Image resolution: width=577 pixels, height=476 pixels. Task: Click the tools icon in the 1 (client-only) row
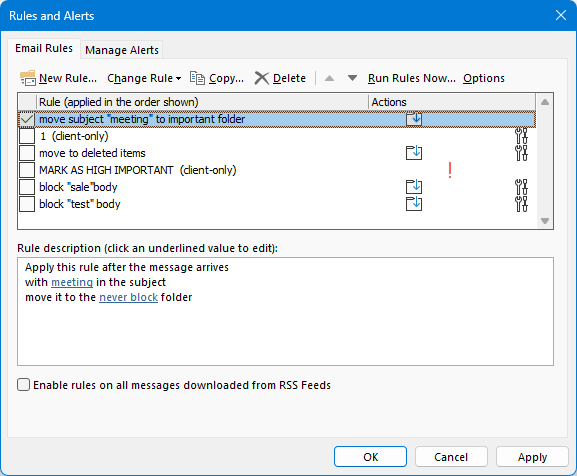[x=521, y=136]
